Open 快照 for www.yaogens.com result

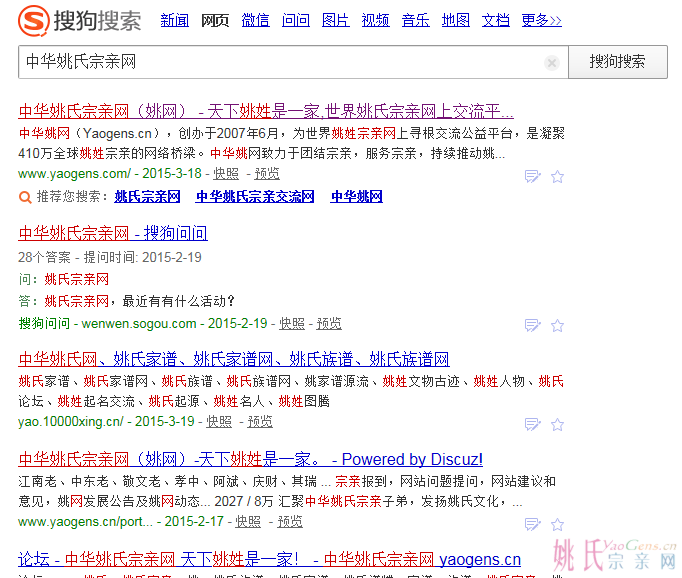226,174
